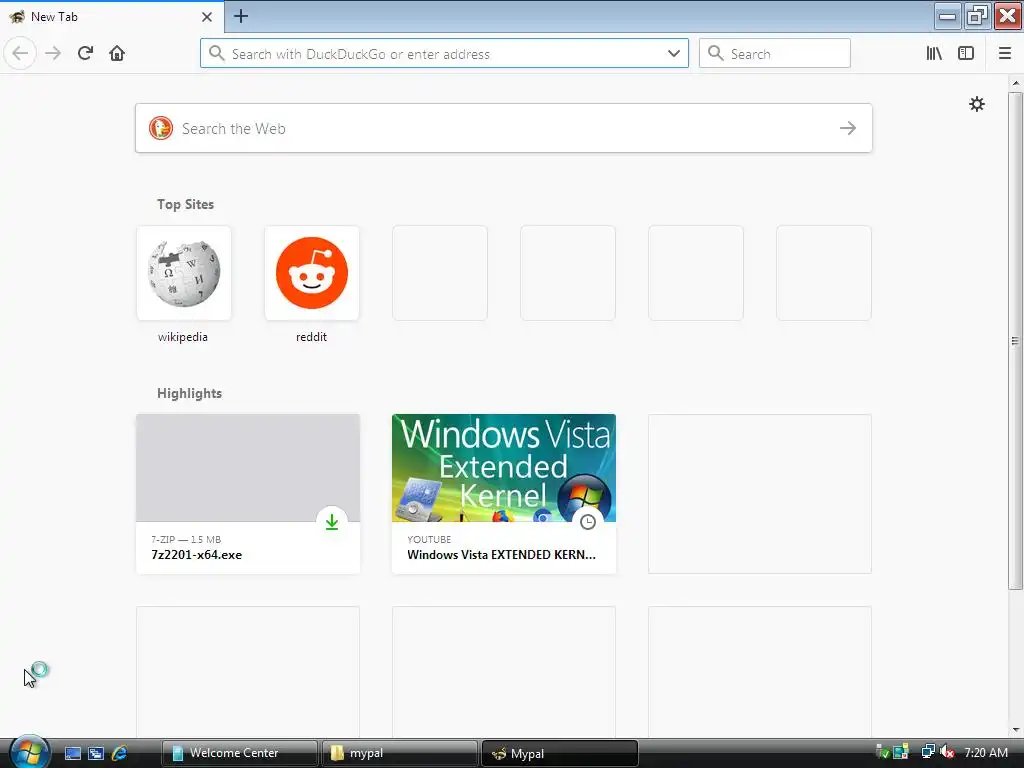Open the reddit top site tile
The width and height of the screenshot is (1024, 768).
coord(312,273)
